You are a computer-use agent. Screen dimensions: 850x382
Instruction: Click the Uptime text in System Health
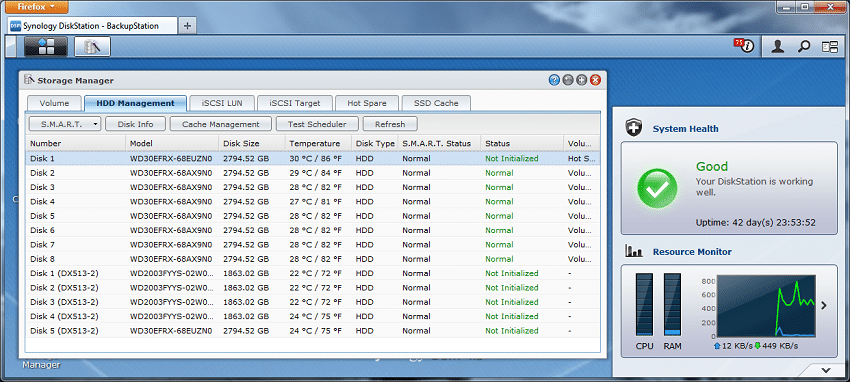(x=755, y=223)
